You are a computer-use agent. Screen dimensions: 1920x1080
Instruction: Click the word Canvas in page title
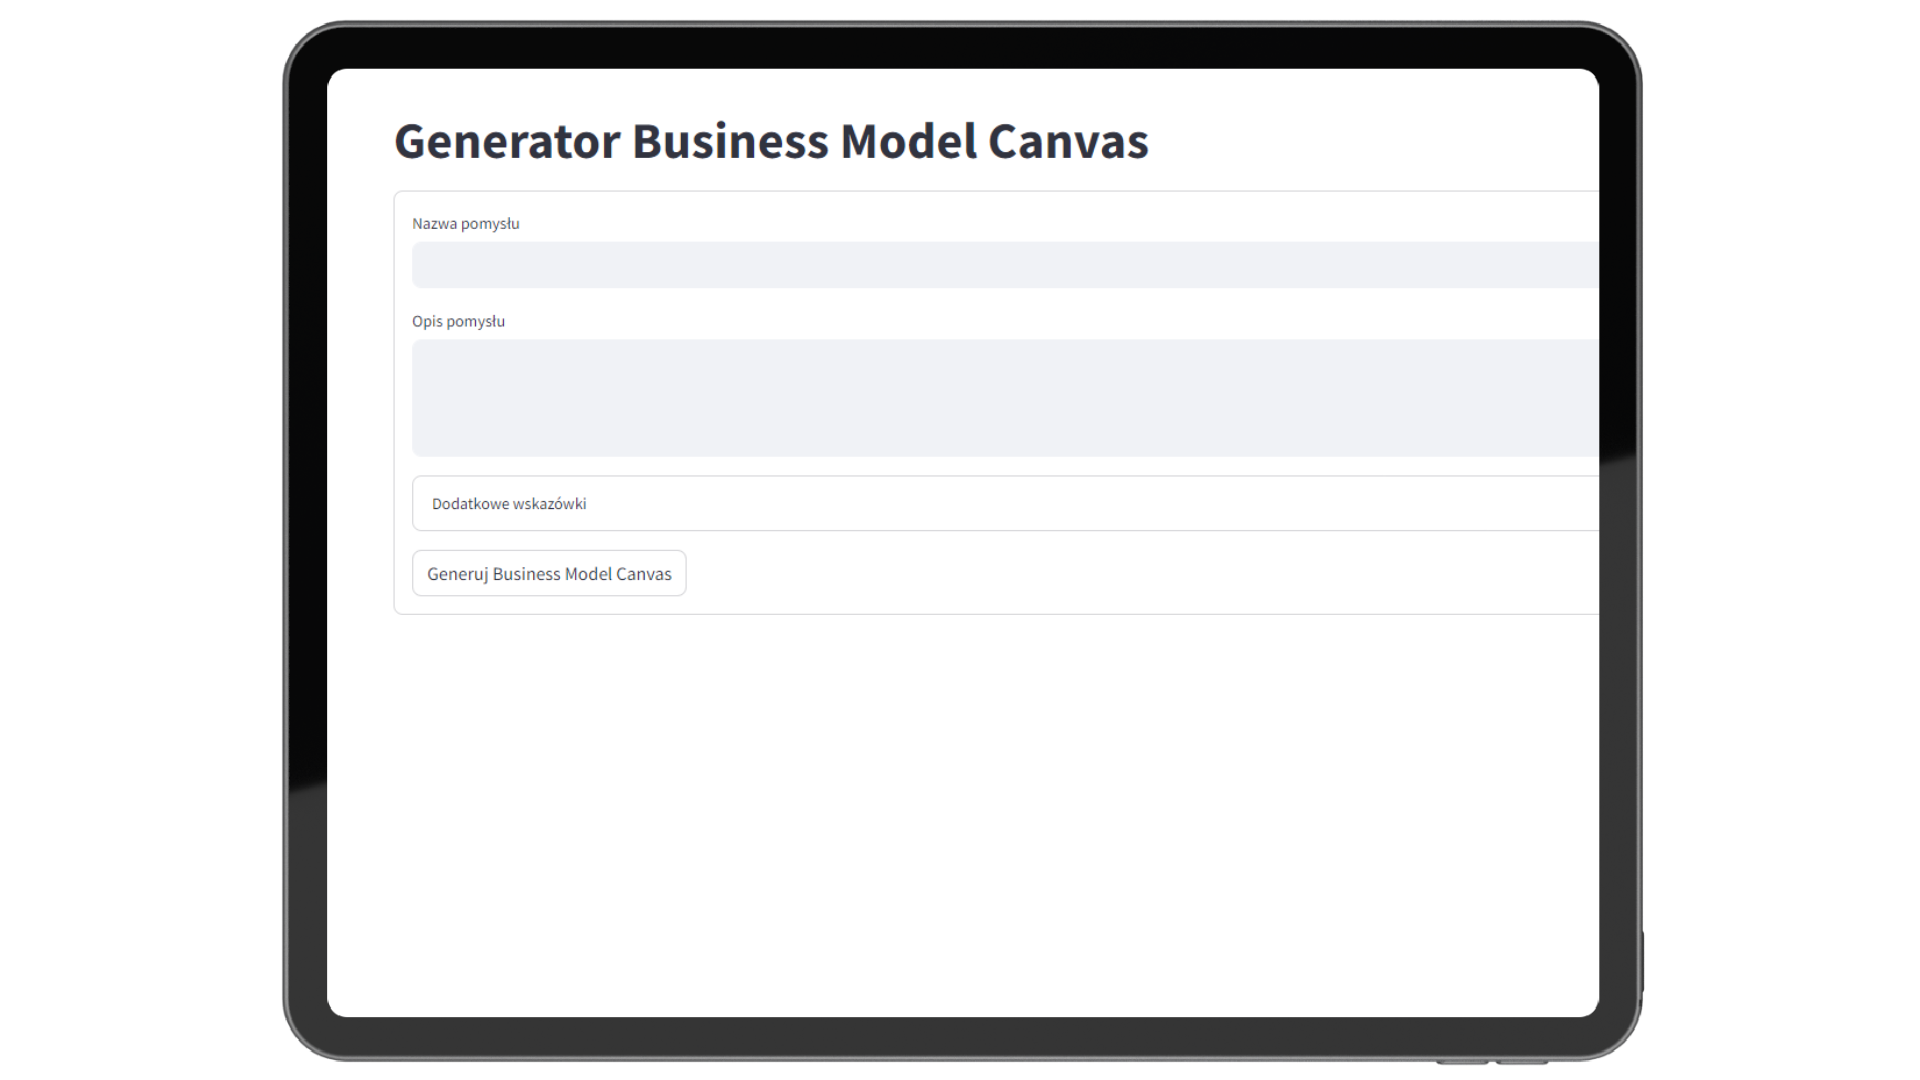point(1068,141)
